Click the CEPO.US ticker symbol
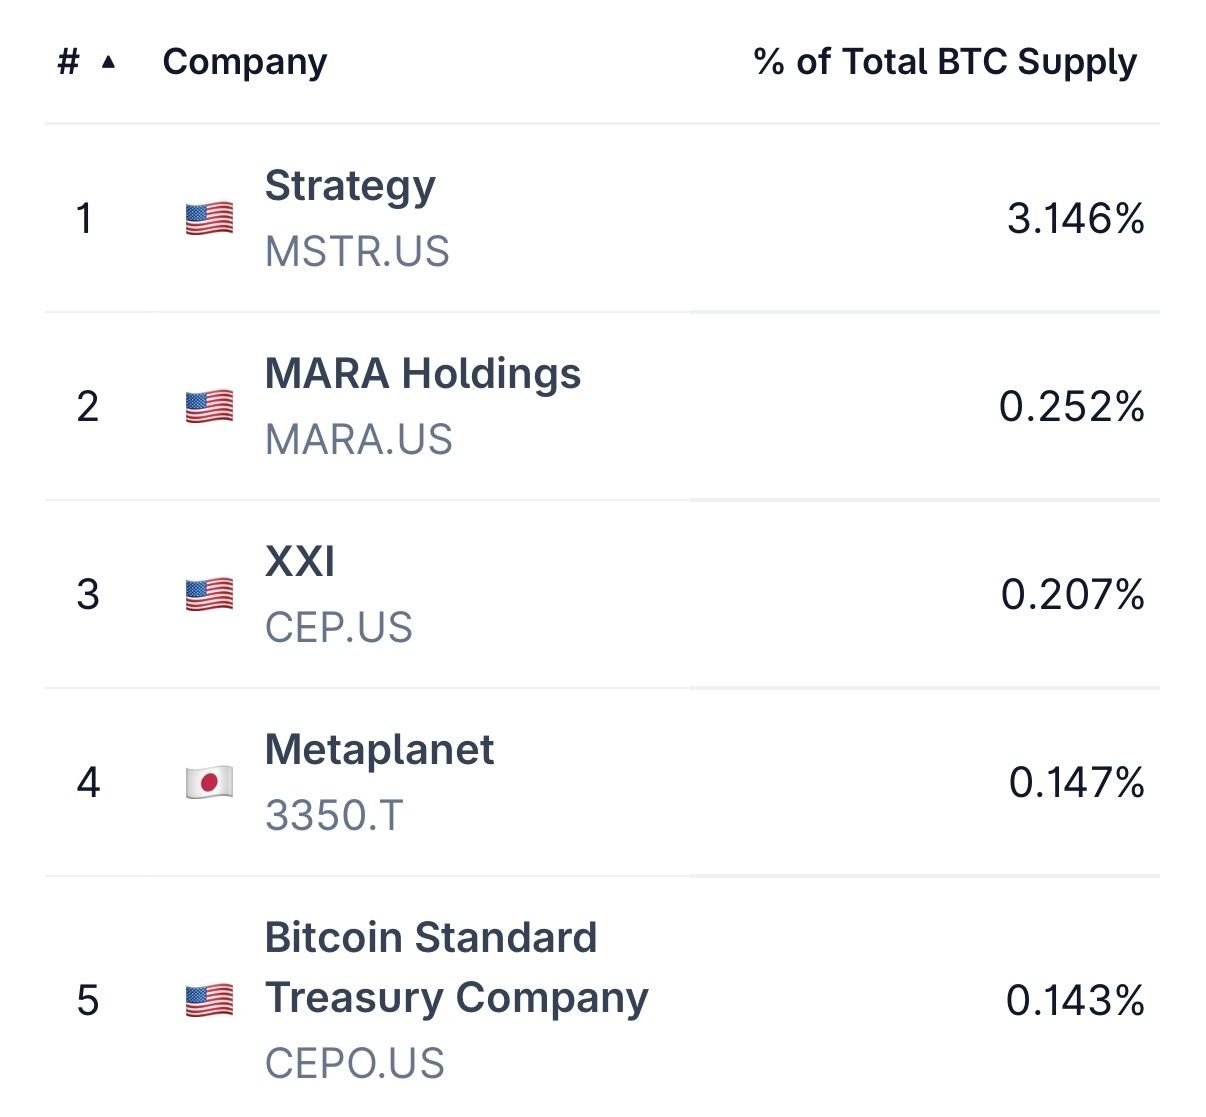This screenshot has width=1206, height=1117. (x=354, y=1064)
